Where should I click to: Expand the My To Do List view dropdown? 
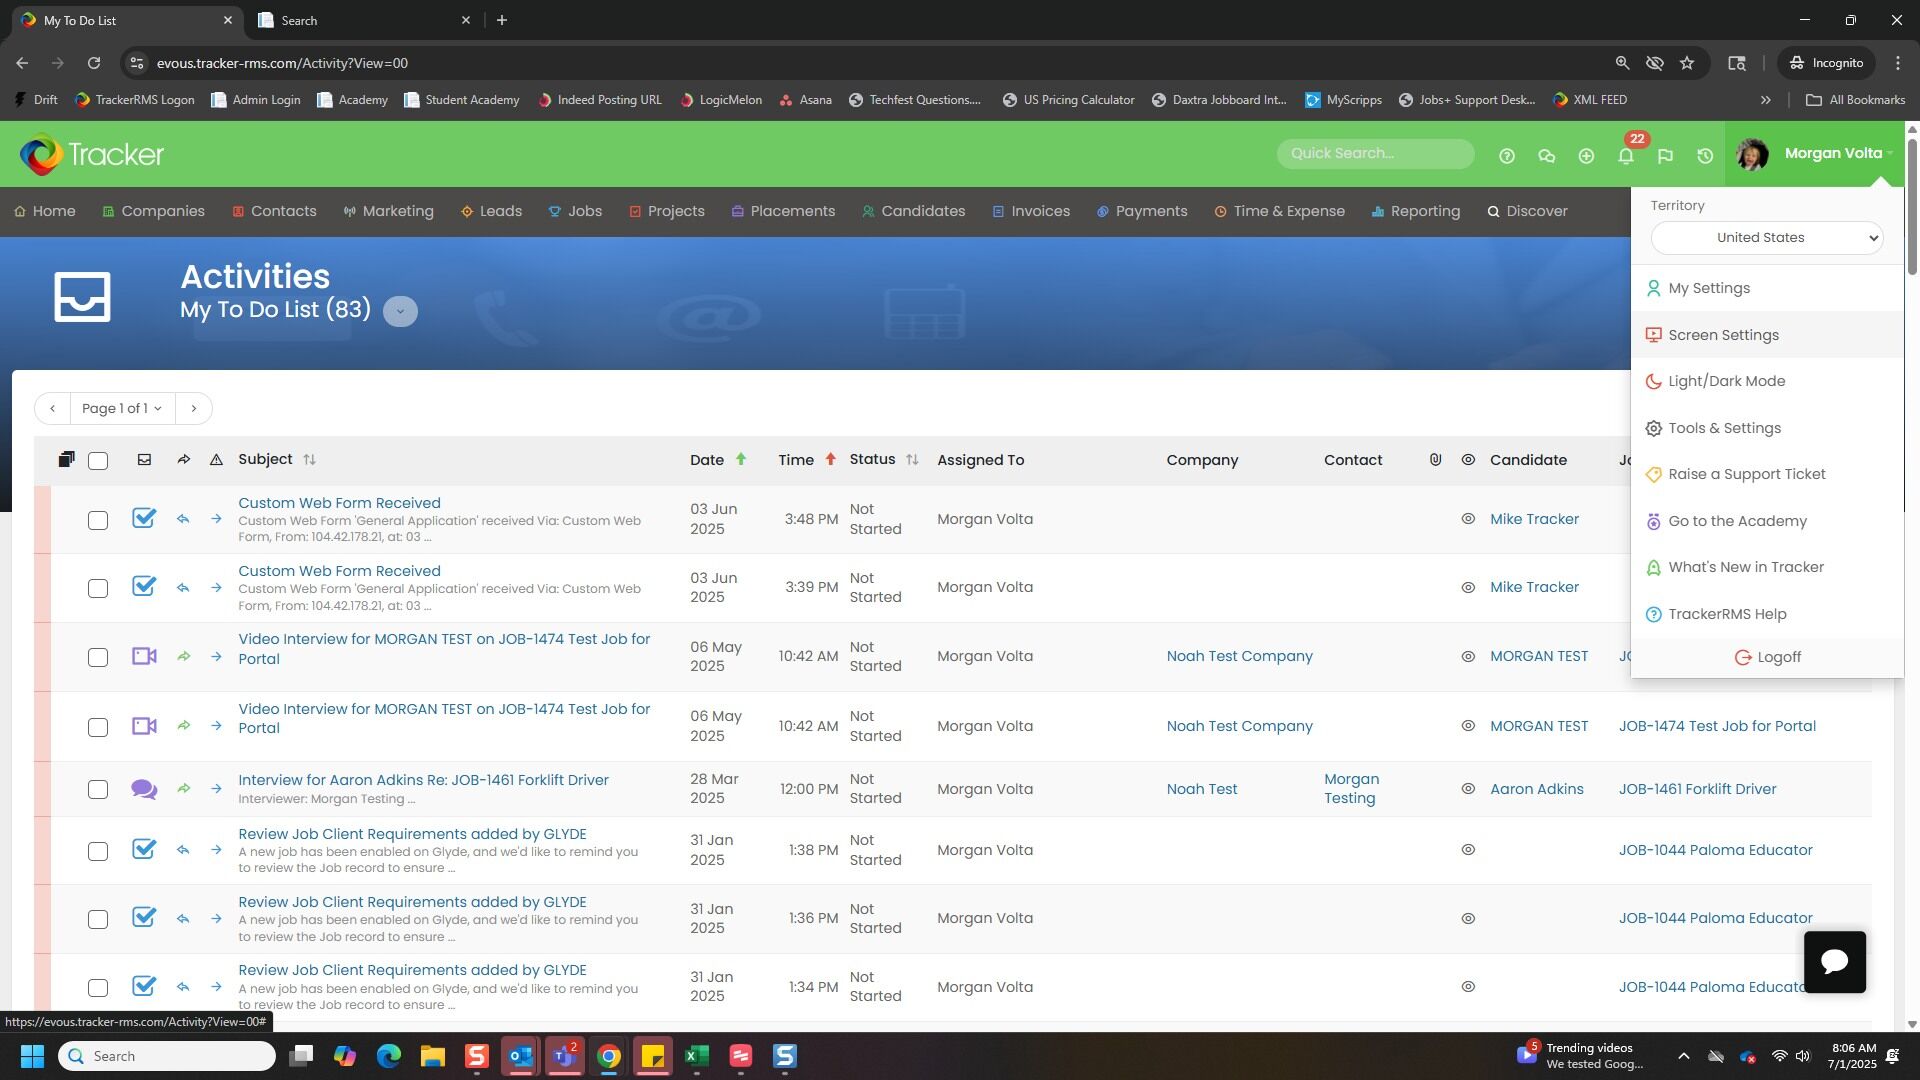coord(400,311)
